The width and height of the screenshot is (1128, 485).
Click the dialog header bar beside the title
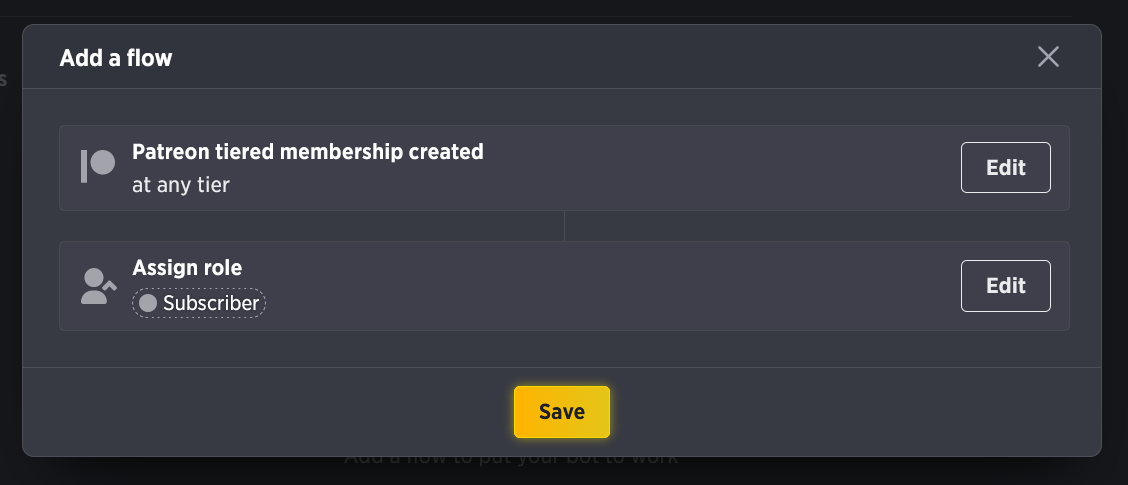tap(604, 57)
